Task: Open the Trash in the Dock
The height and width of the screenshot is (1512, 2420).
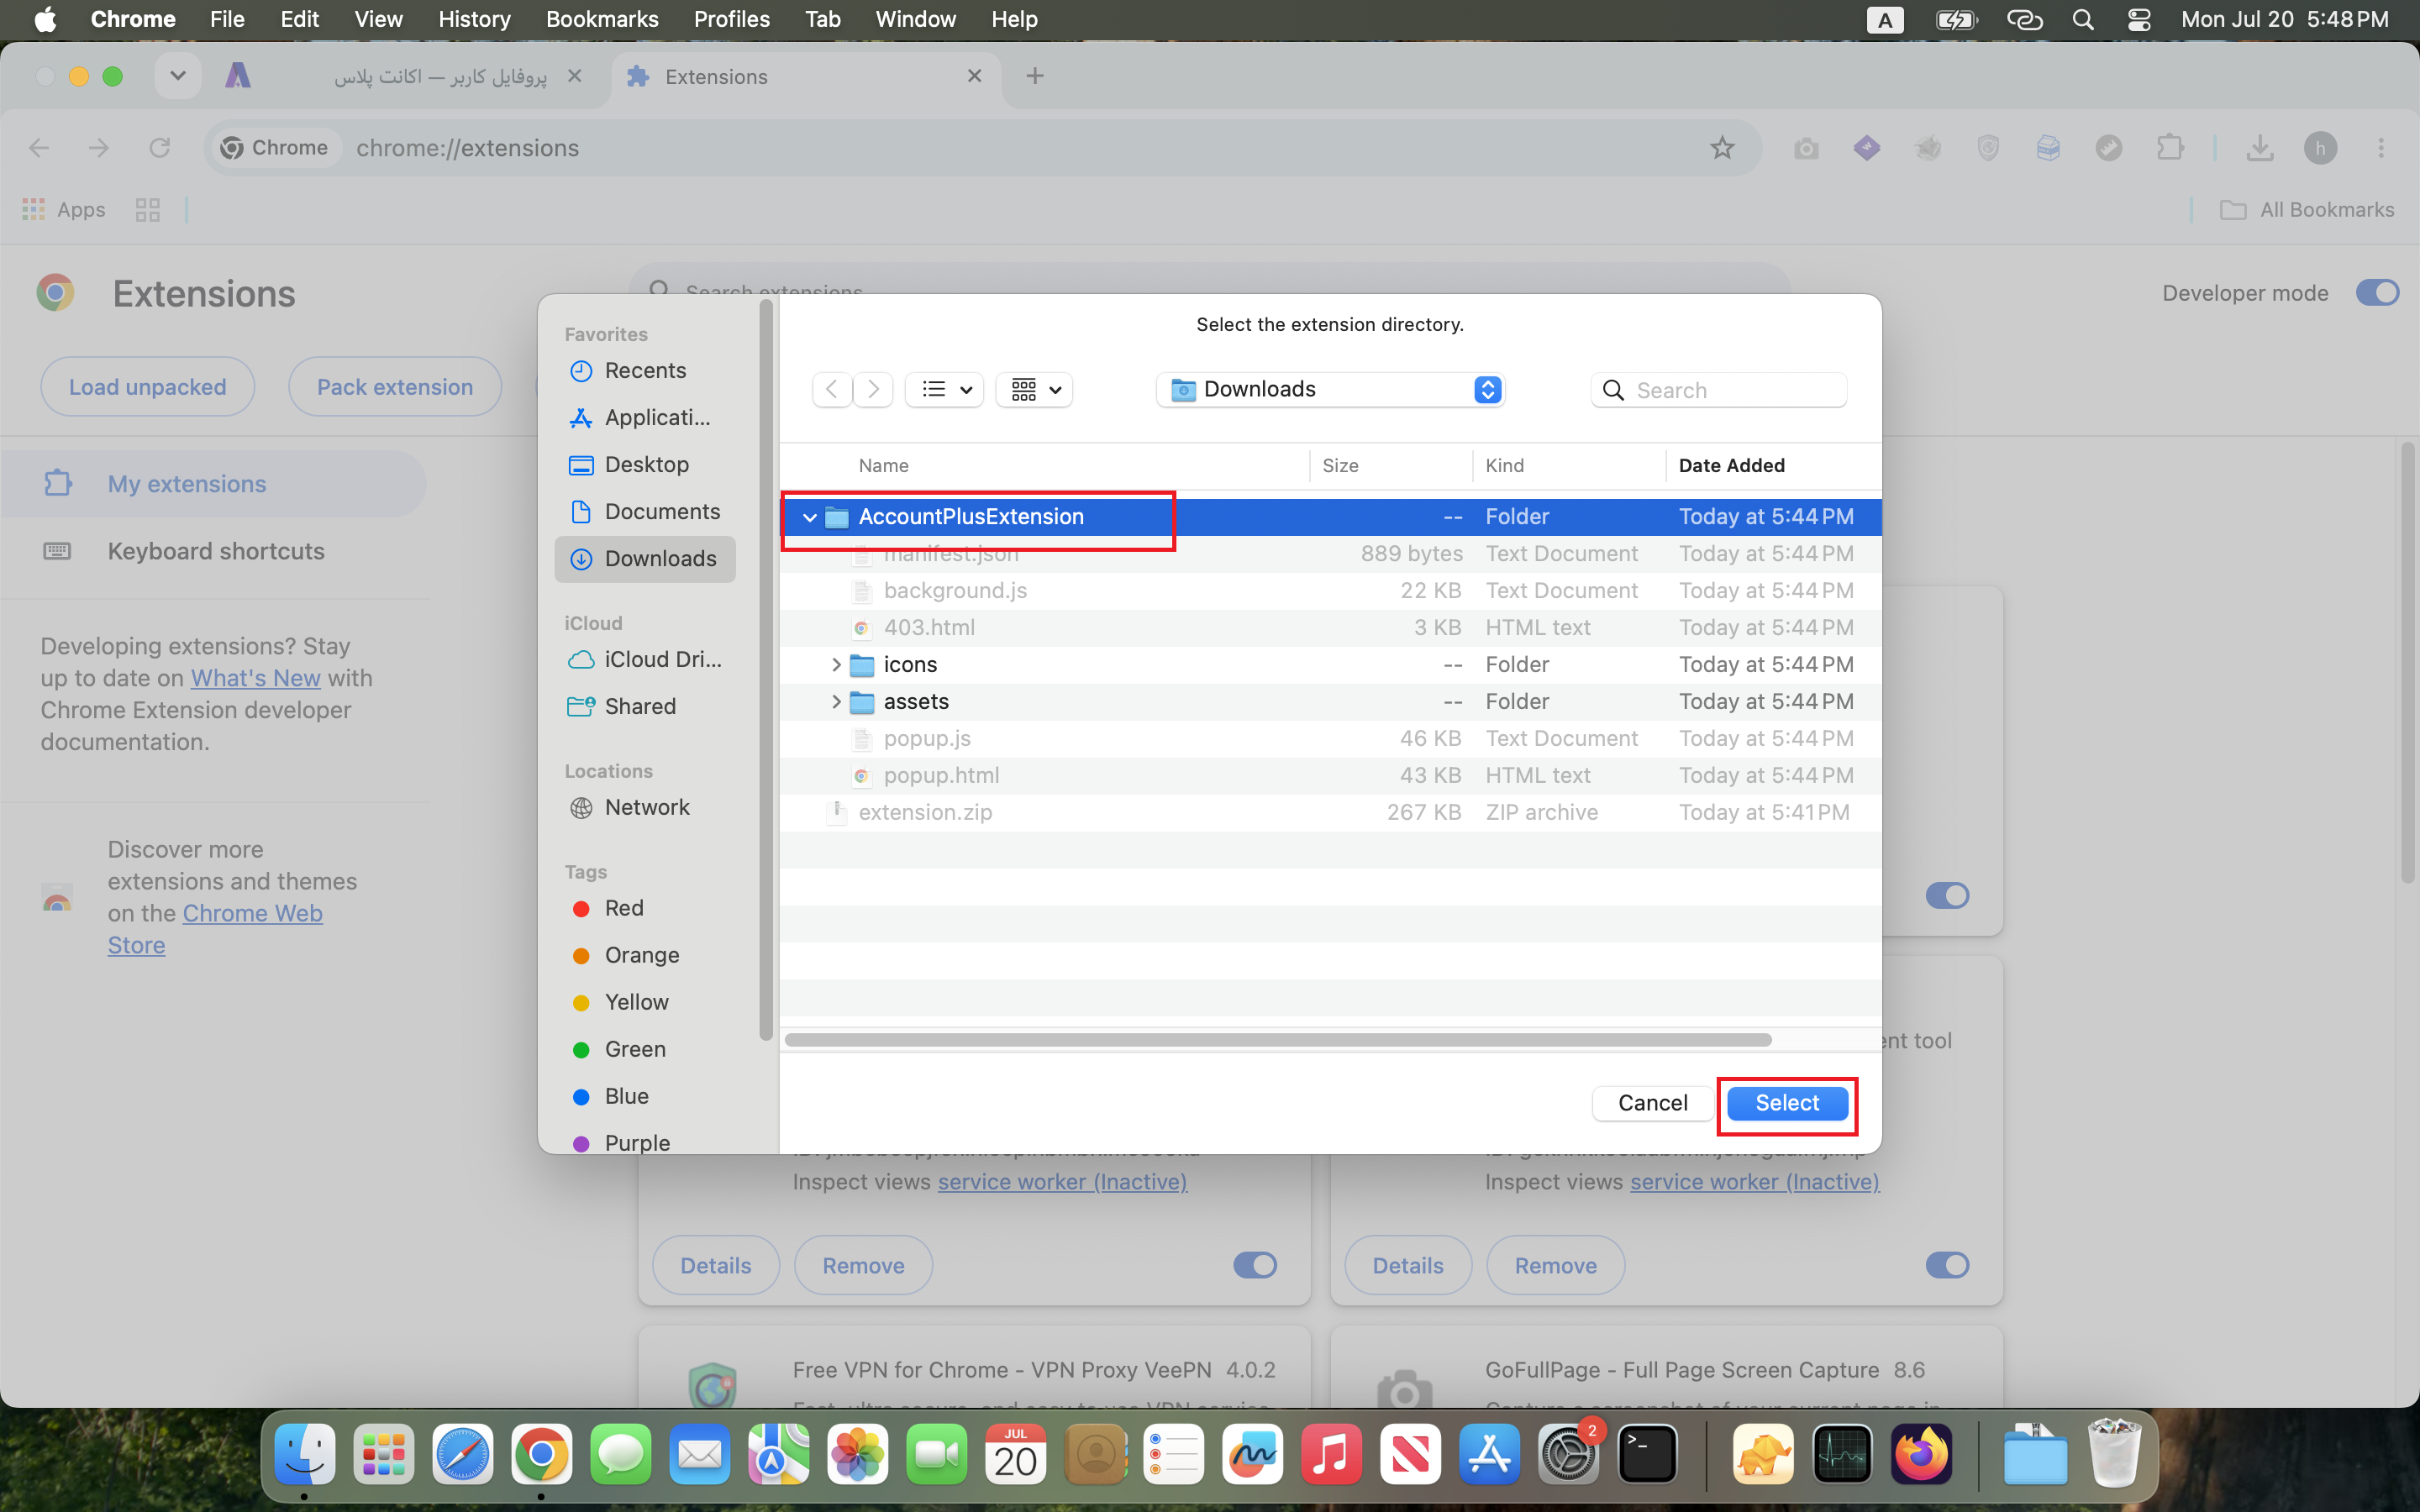Action: click(2115, 1454)
